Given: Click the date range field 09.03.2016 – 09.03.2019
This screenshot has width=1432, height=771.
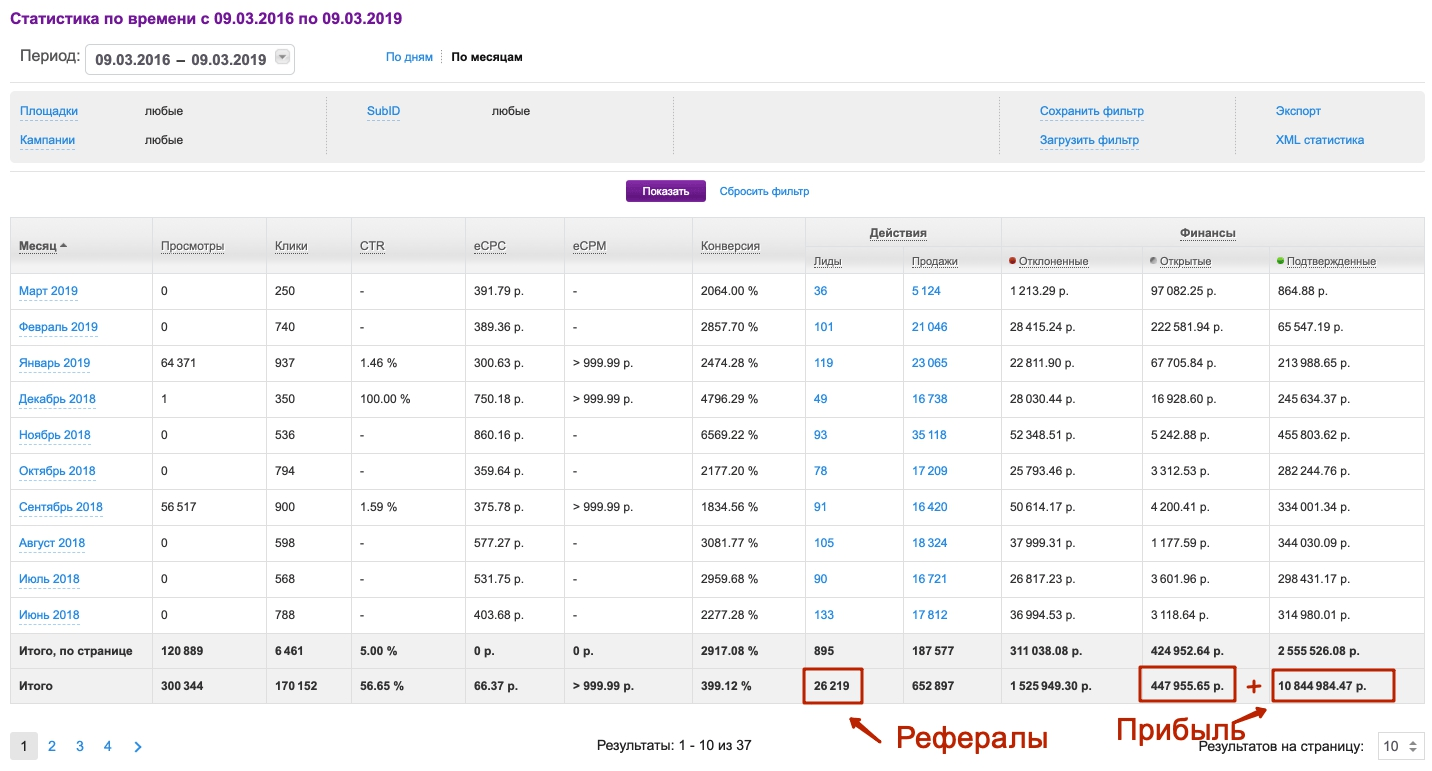Looking at the screenshot, I should (190, 59).
